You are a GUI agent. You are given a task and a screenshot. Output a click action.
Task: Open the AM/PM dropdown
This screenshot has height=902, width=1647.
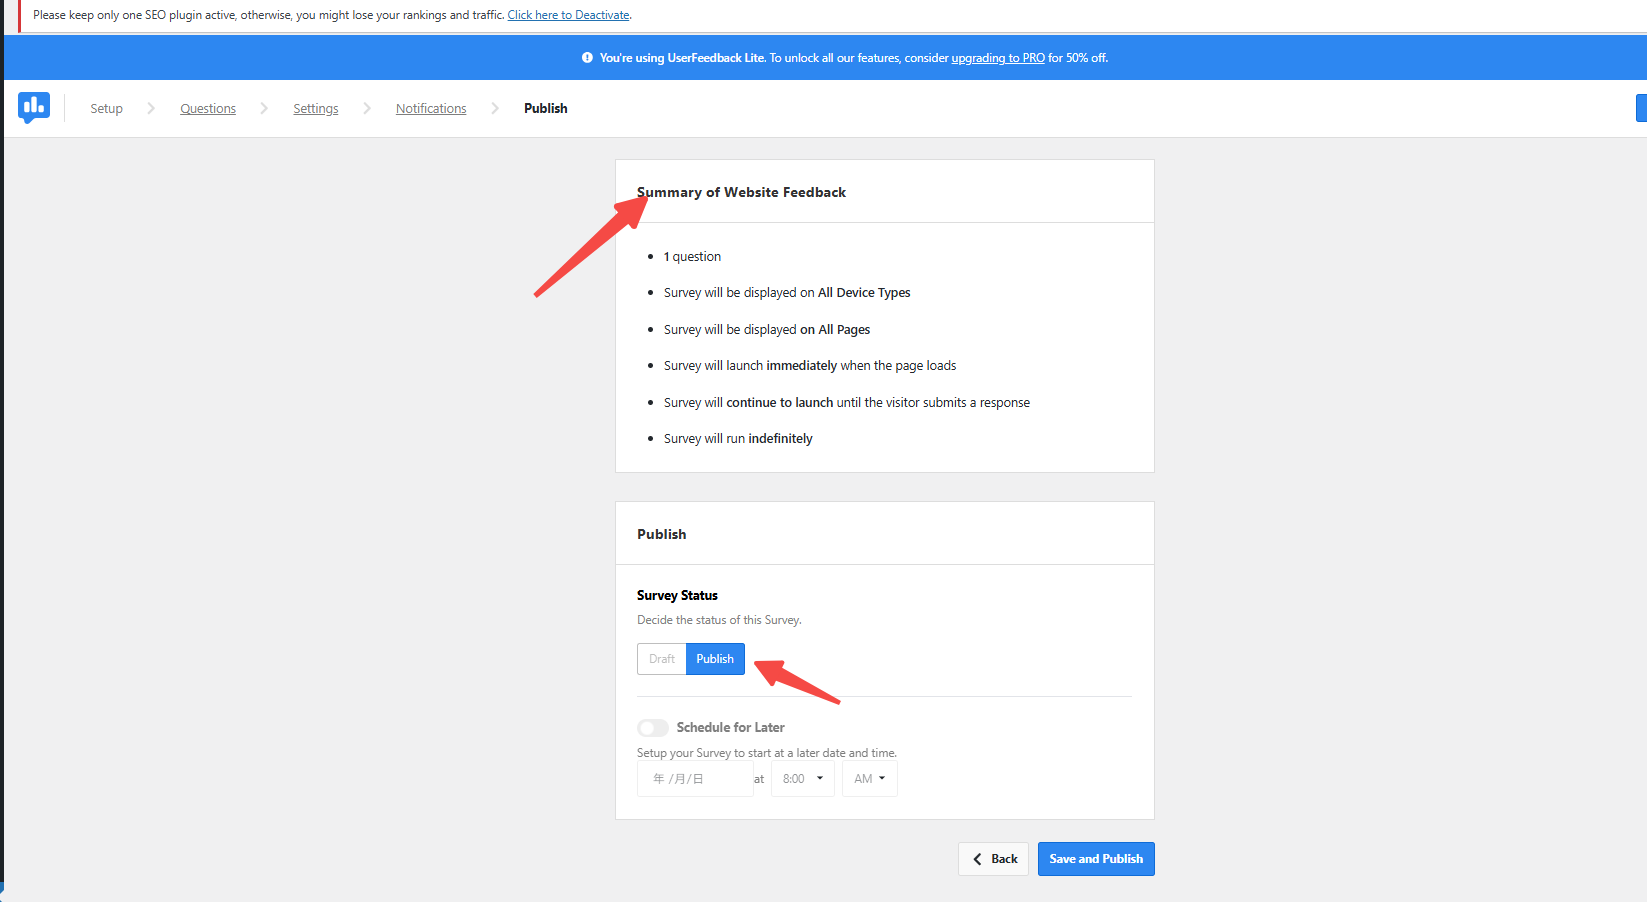click(869, 778)
